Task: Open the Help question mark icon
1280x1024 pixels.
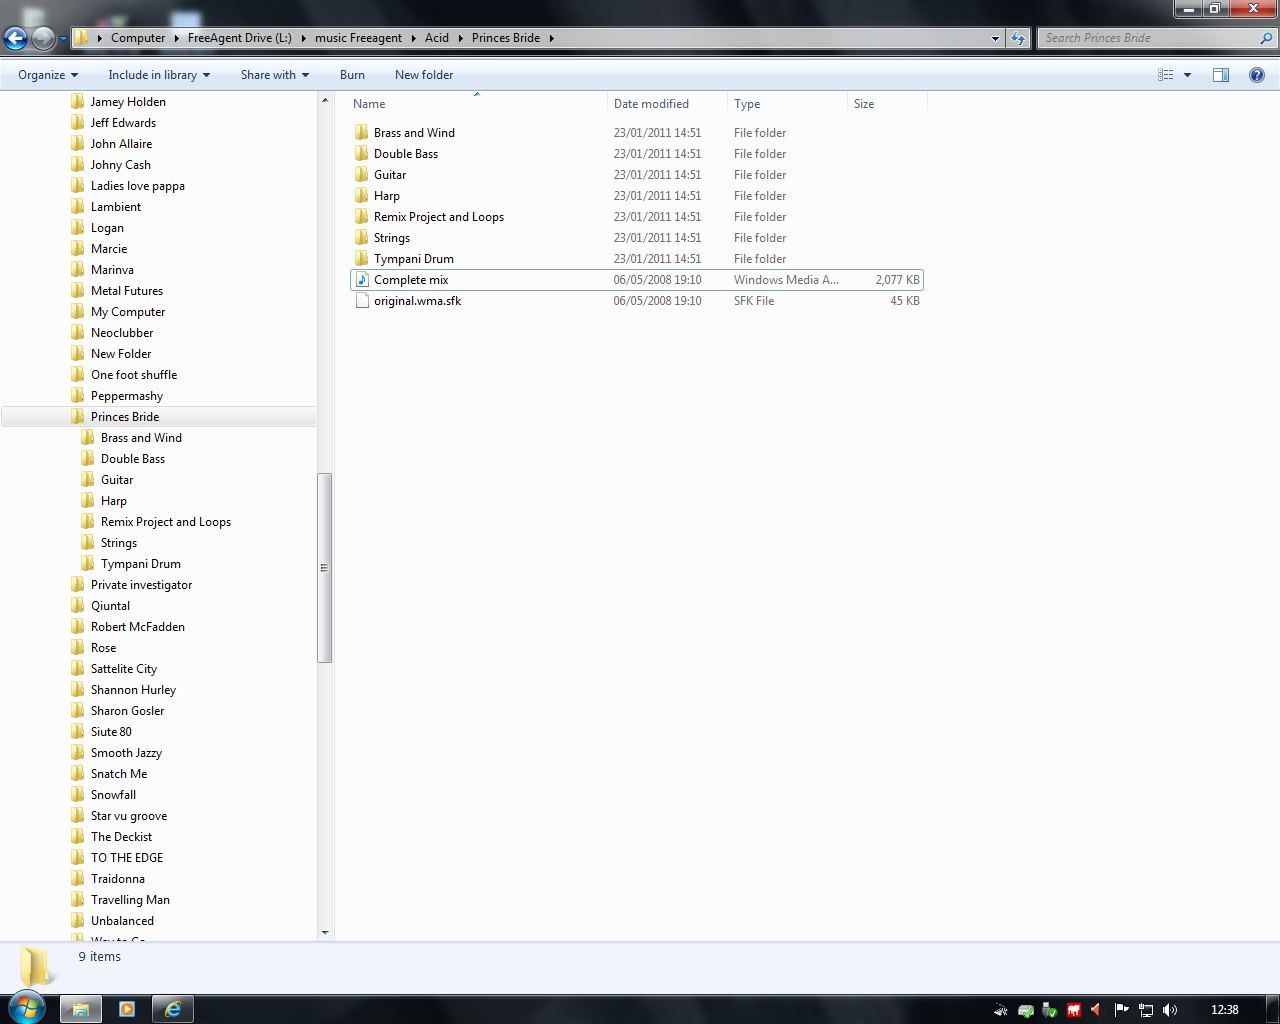Action: (1256, 75)
